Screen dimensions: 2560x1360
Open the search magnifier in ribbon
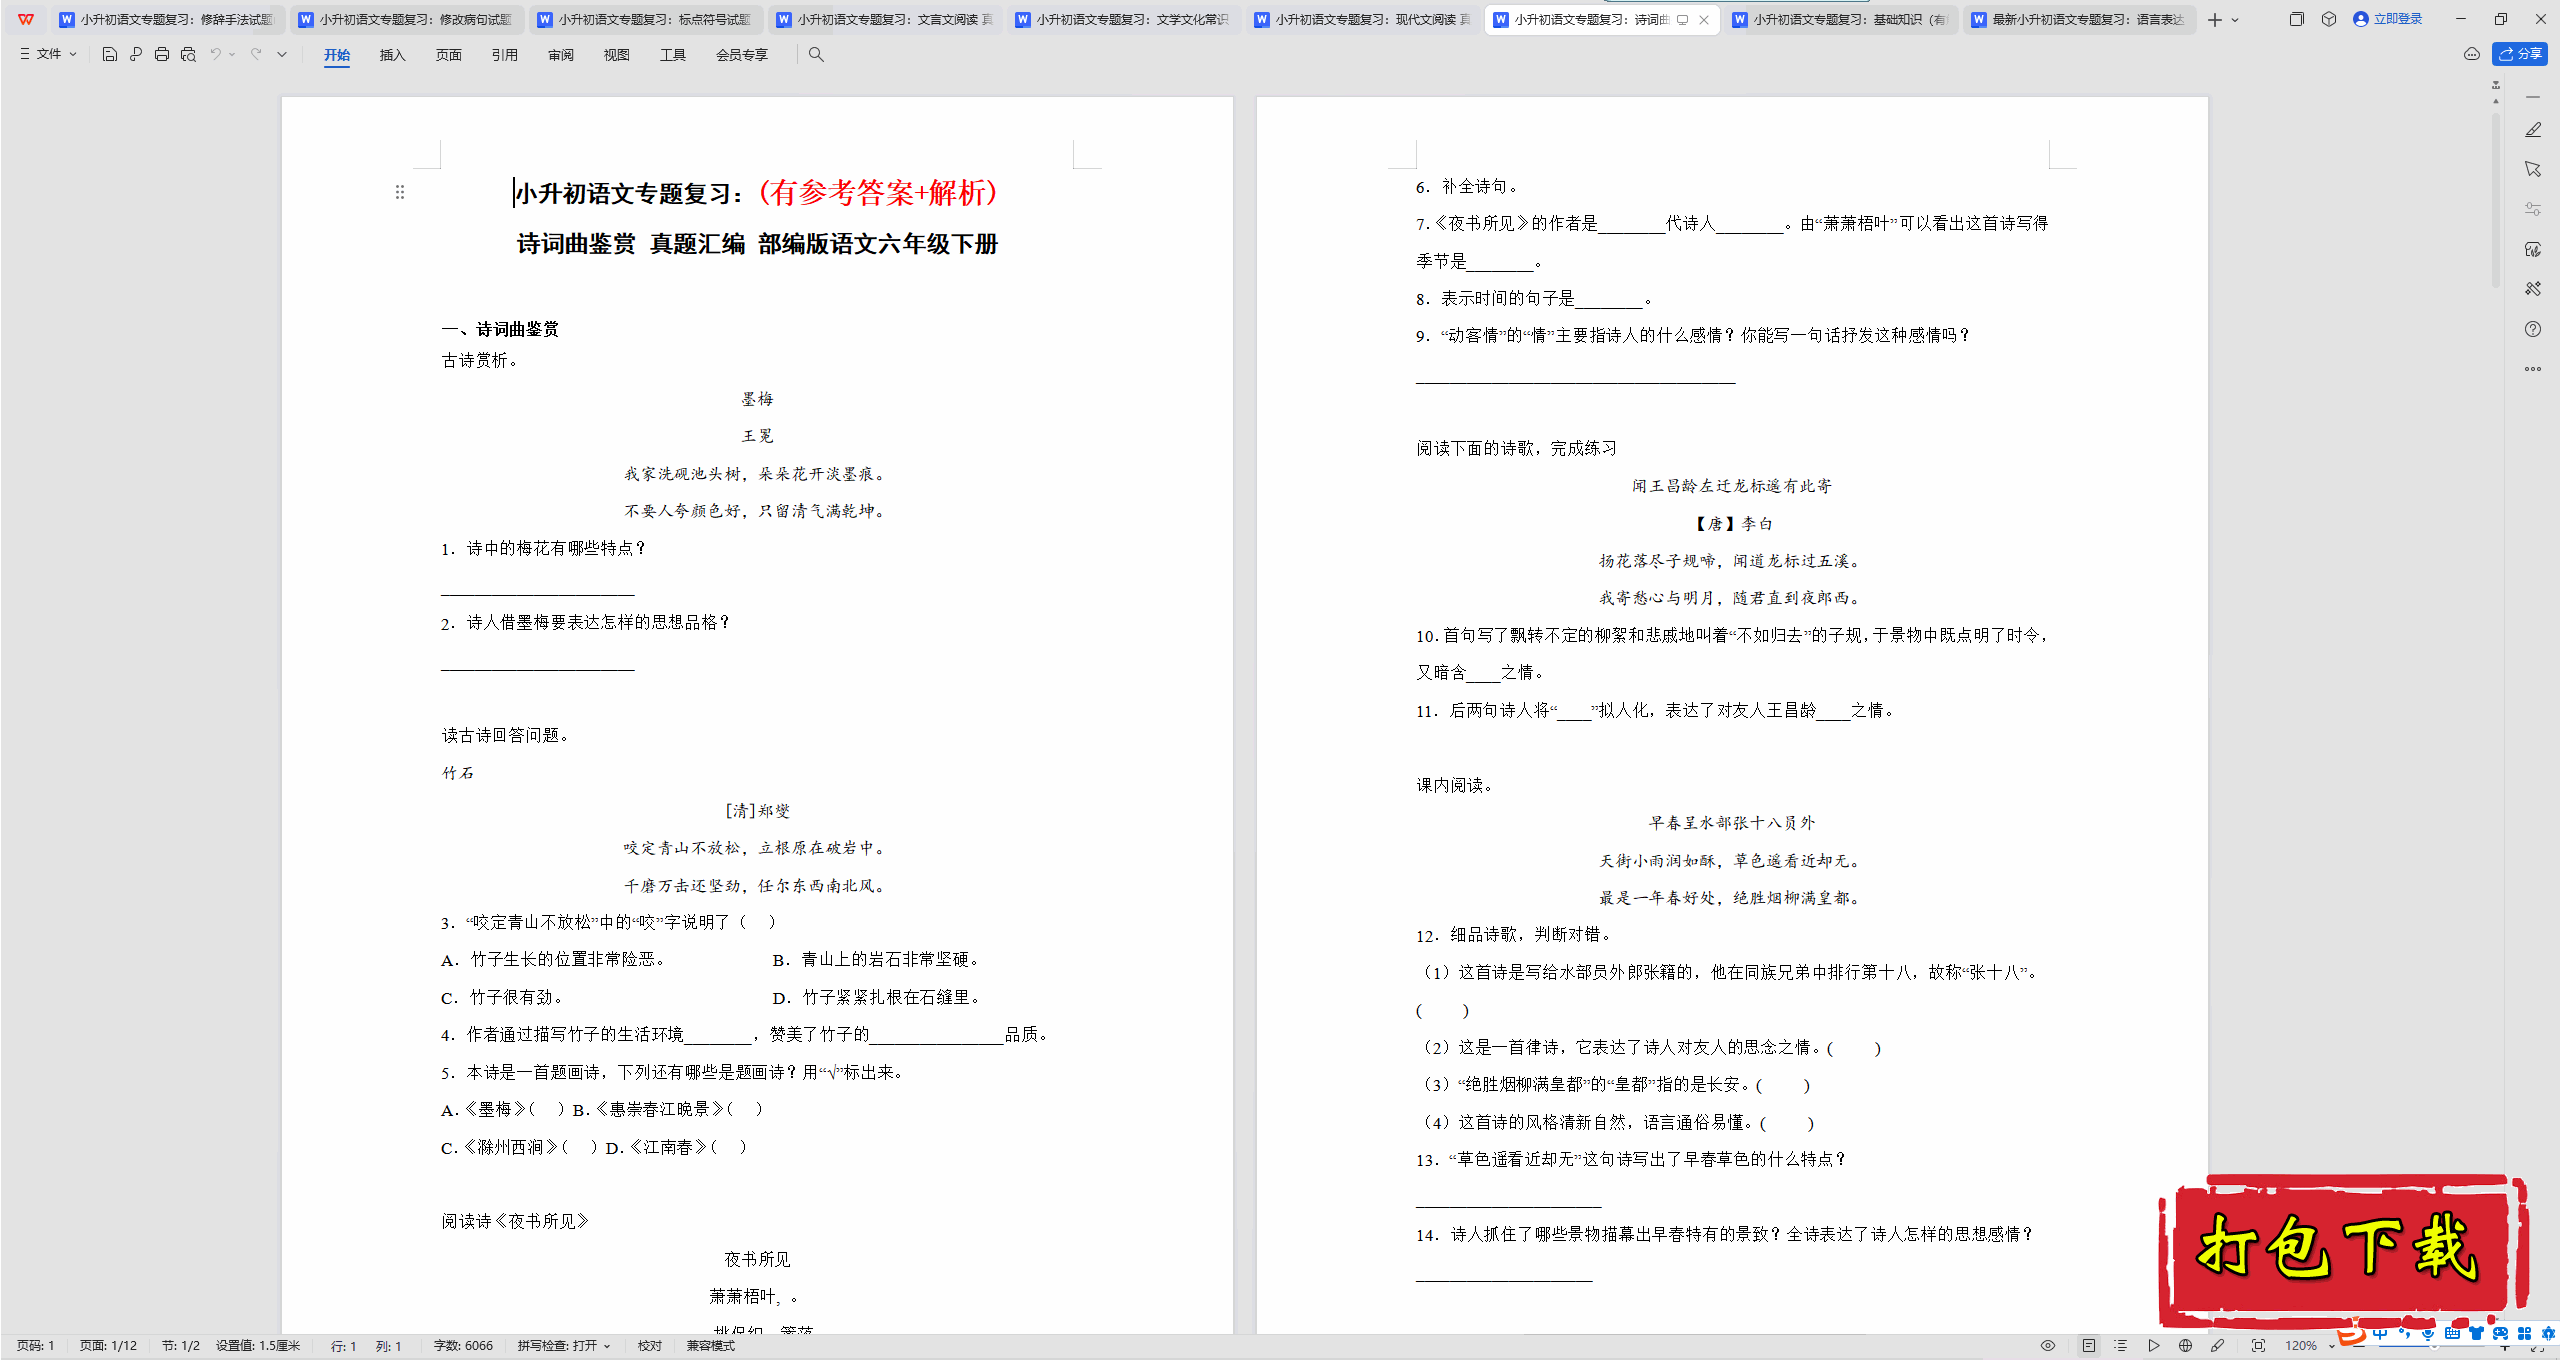816,55
